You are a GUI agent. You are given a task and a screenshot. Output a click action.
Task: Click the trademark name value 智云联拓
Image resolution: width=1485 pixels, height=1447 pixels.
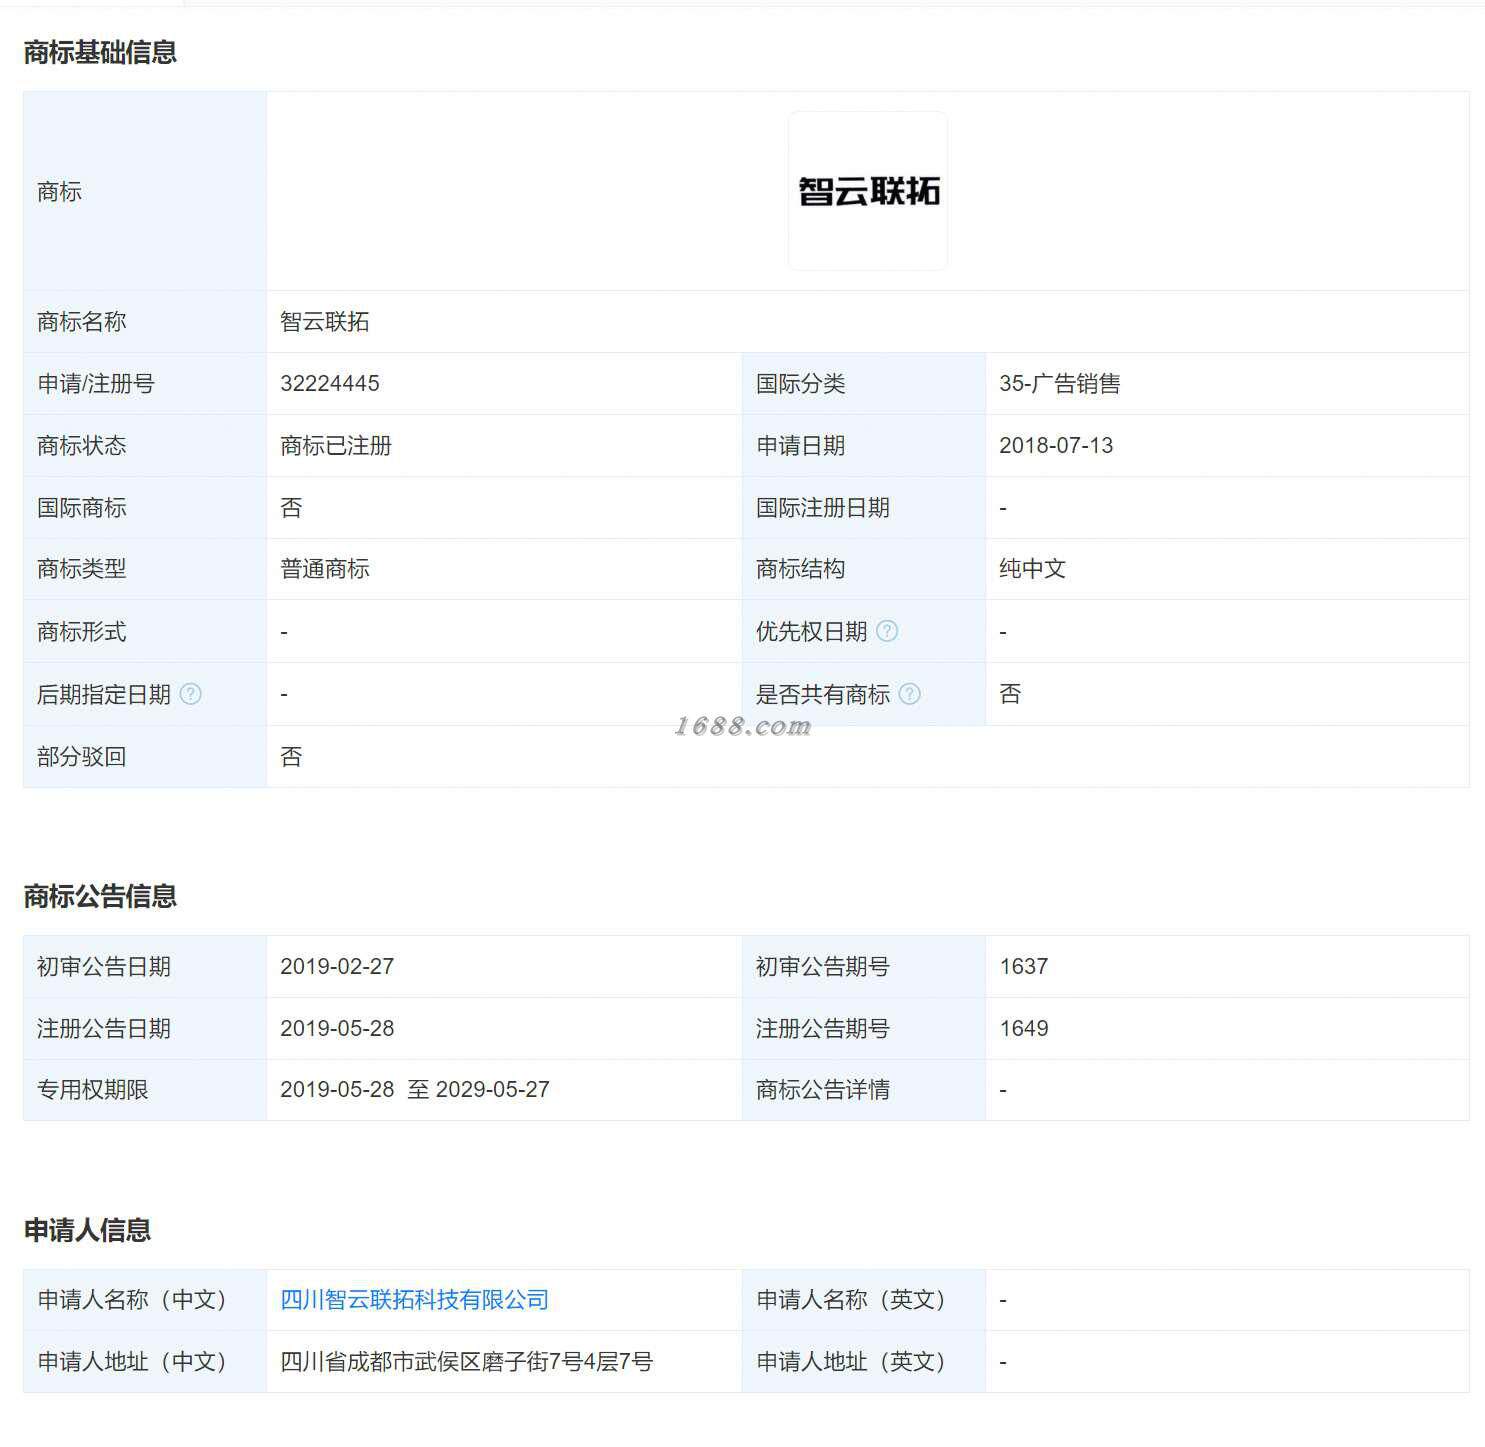pos(325,321)
